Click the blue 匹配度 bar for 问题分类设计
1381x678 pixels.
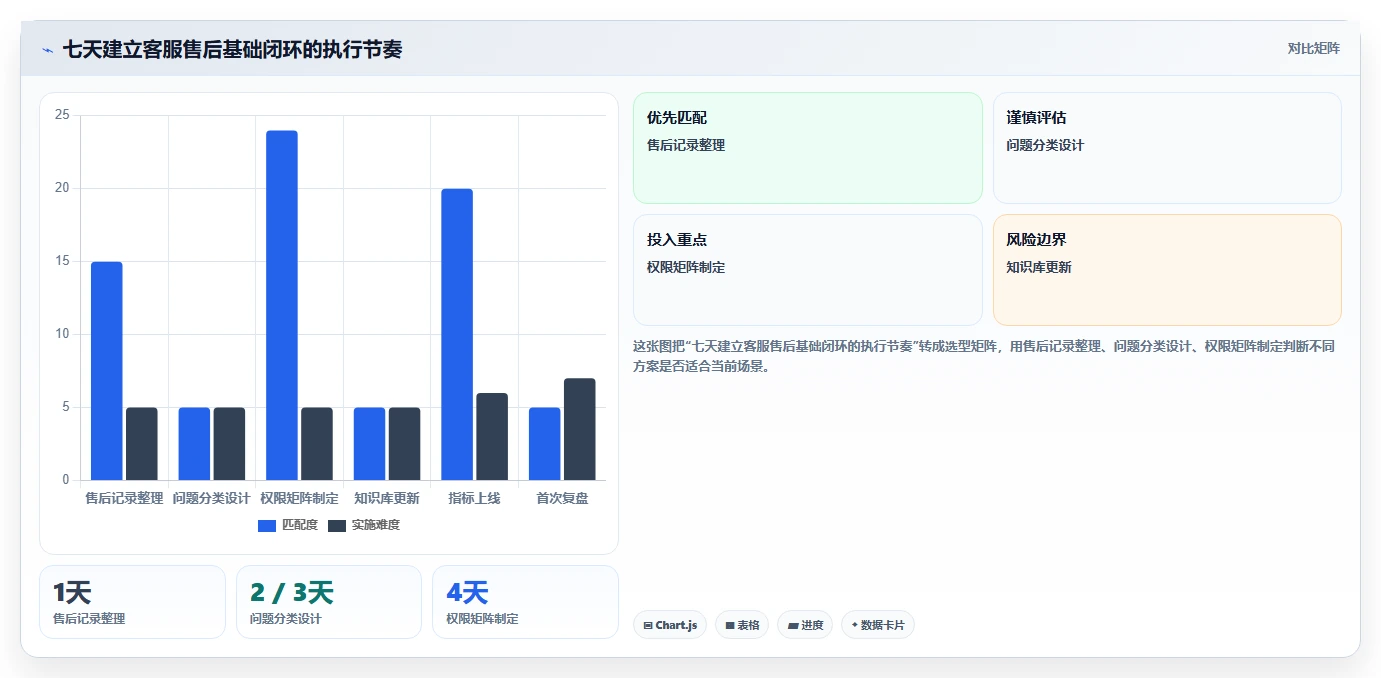tap(194, 444)
